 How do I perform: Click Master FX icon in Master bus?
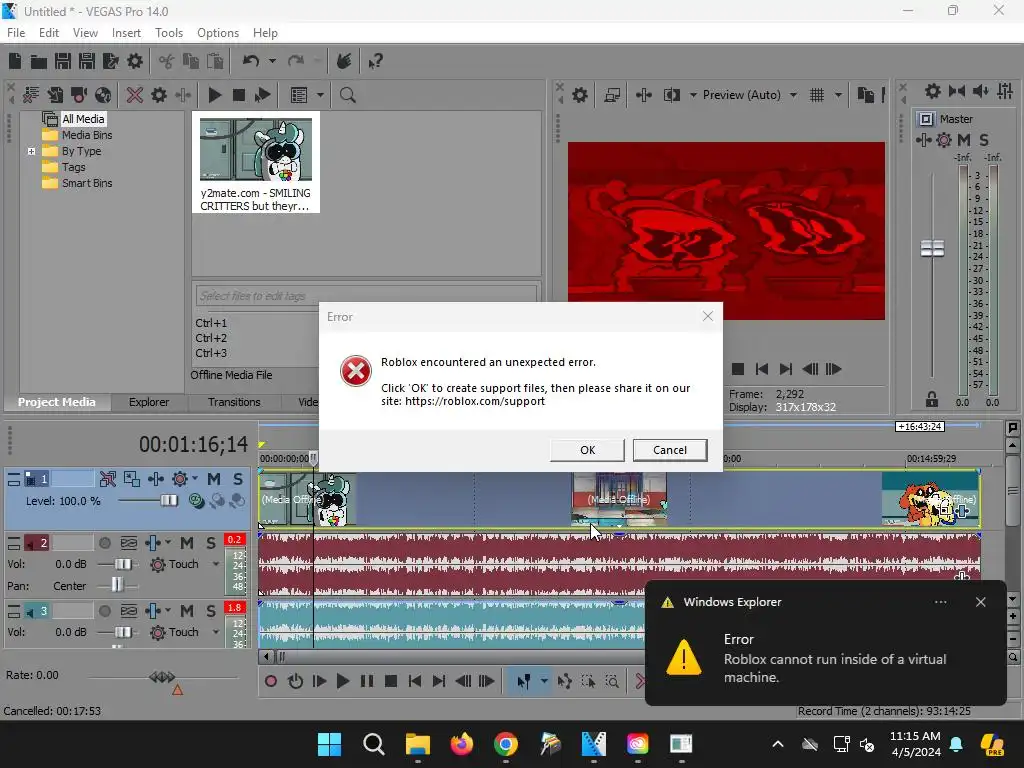click(923, 140)
